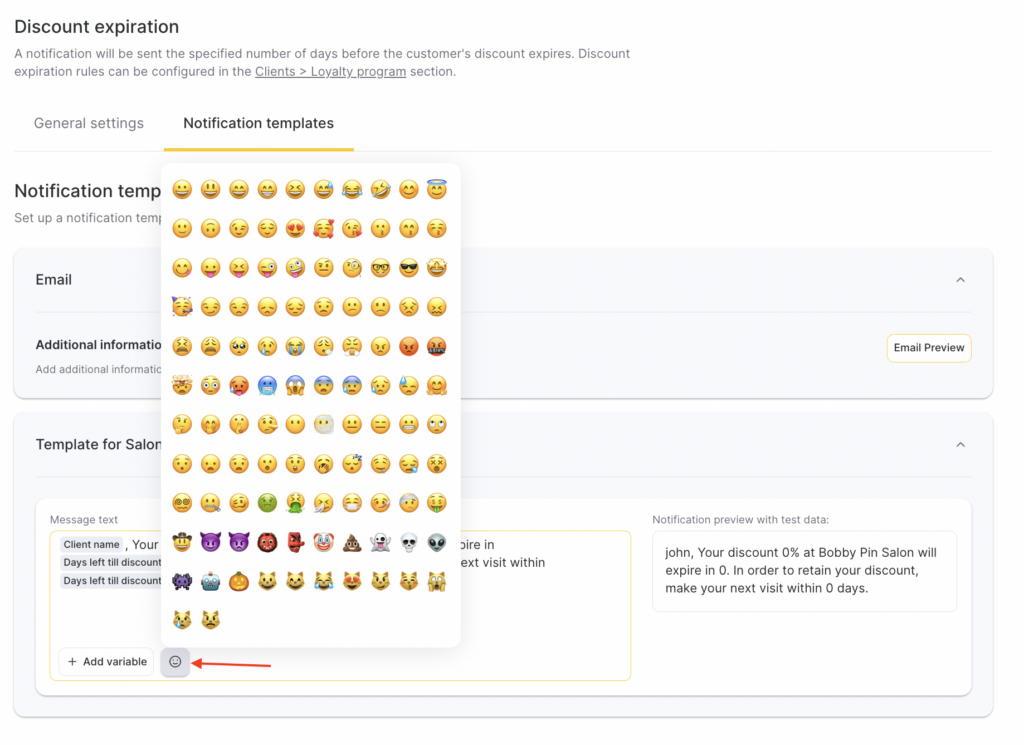
Task: Switch to the General settings tab
Action: 89,124
